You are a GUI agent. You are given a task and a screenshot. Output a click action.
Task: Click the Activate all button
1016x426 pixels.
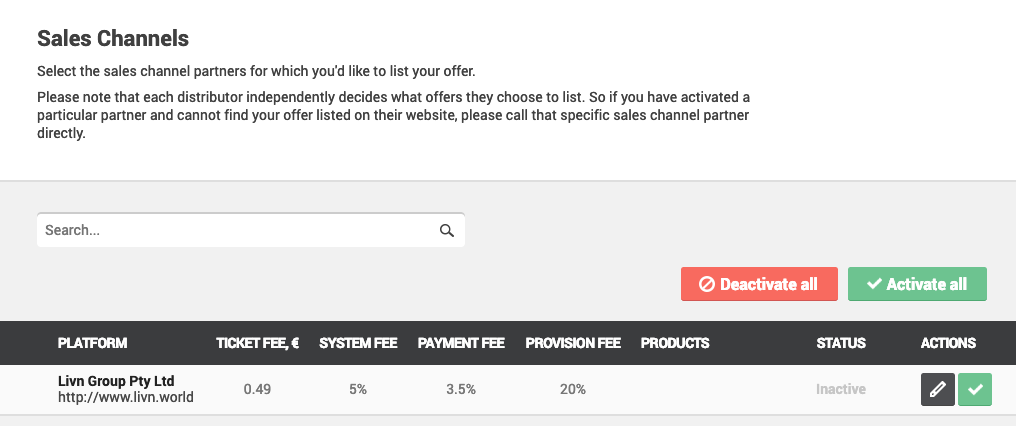(917, 284)
